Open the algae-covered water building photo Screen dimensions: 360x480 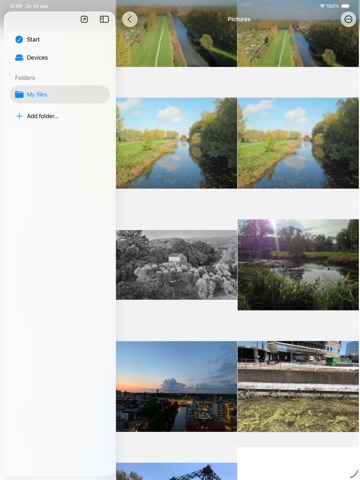coord(298,386)
